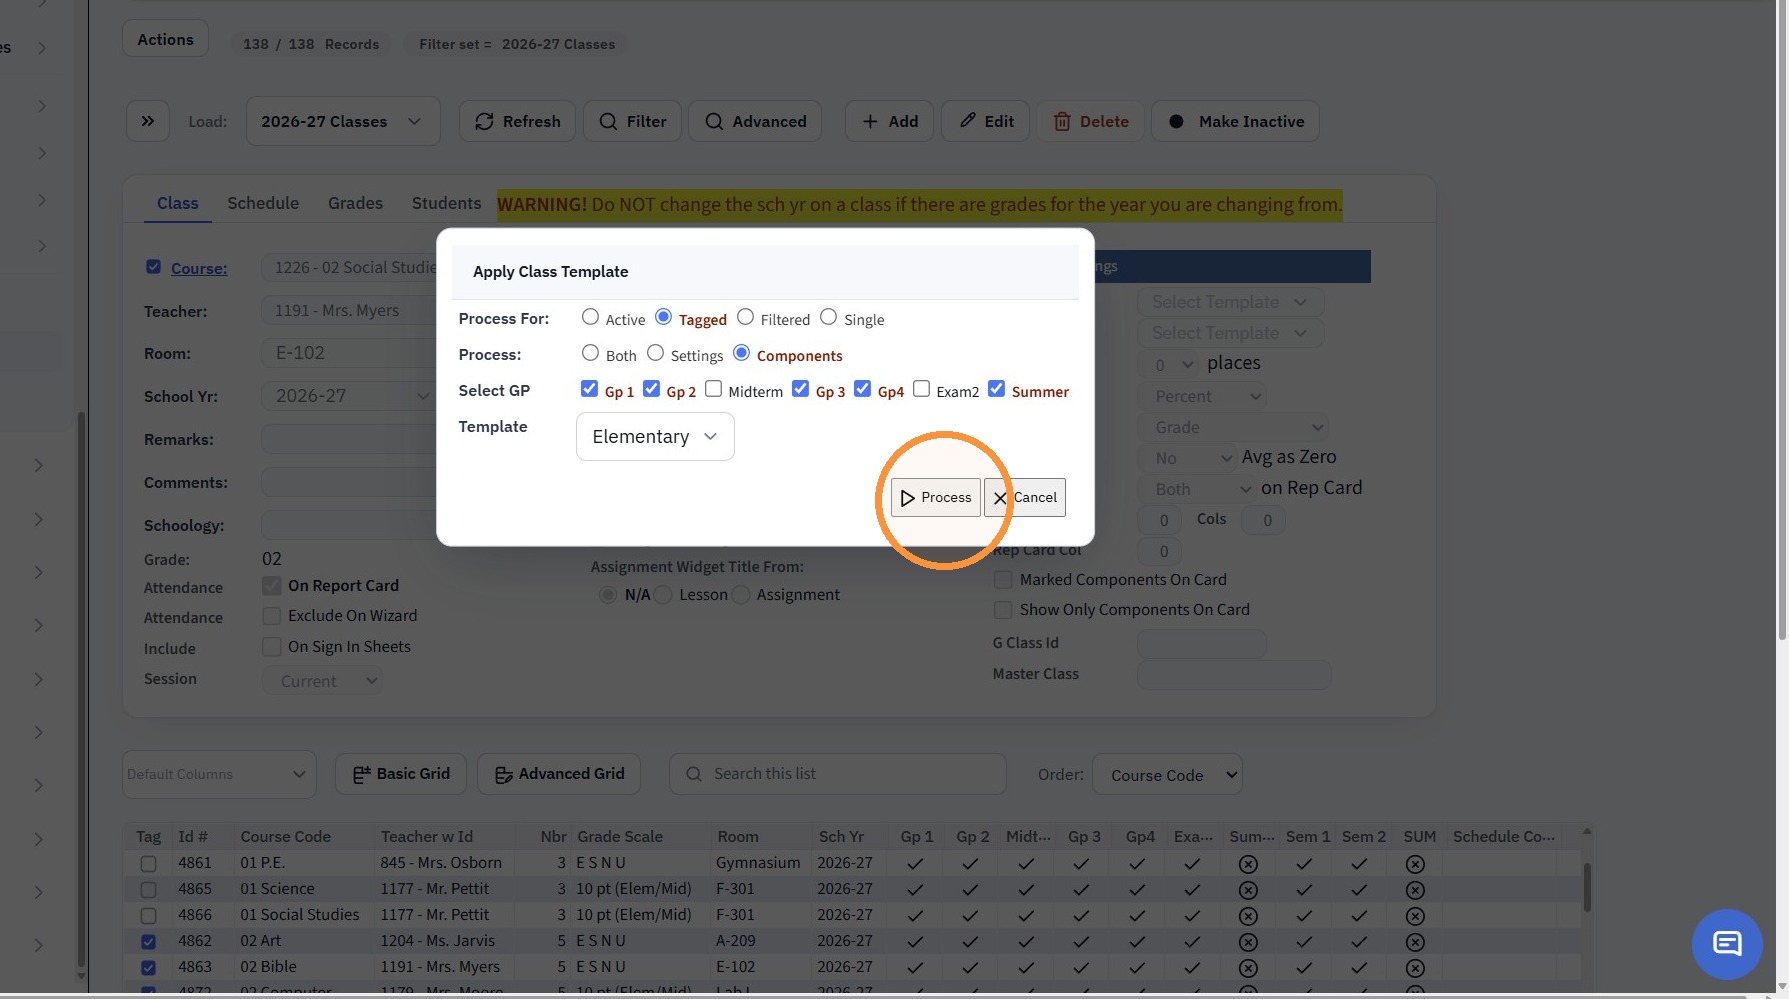The image size is (1789, 999).
Task: Click the Search this list field
Action: [x=838, y=774]
